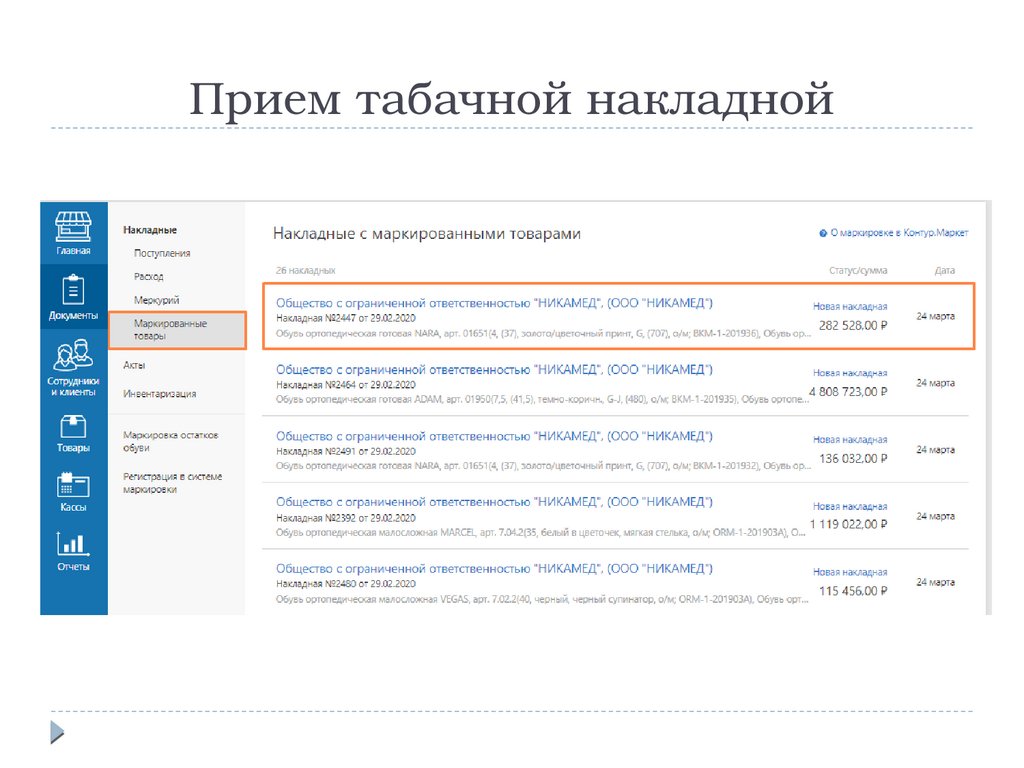
Task: Click the 24 марта date for invoice №2392
Action: [935, 517]
